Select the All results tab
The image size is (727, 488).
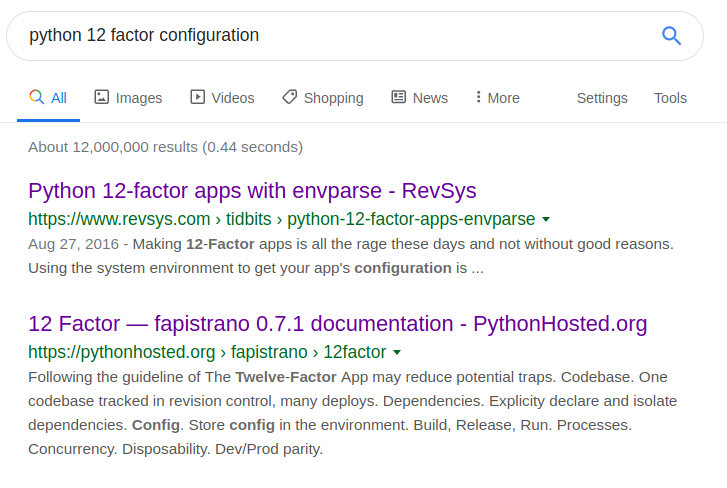click(x=48, y=98)
